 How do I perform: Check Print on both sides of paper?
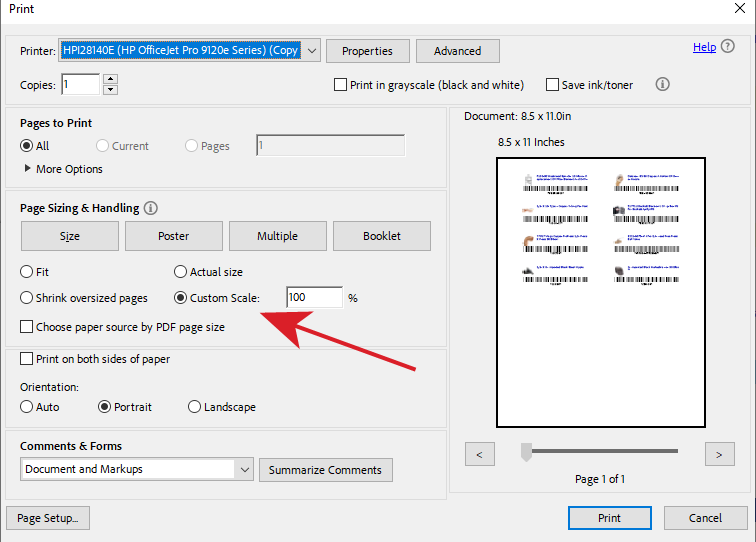pyautogui.click(x=27, y=359)
